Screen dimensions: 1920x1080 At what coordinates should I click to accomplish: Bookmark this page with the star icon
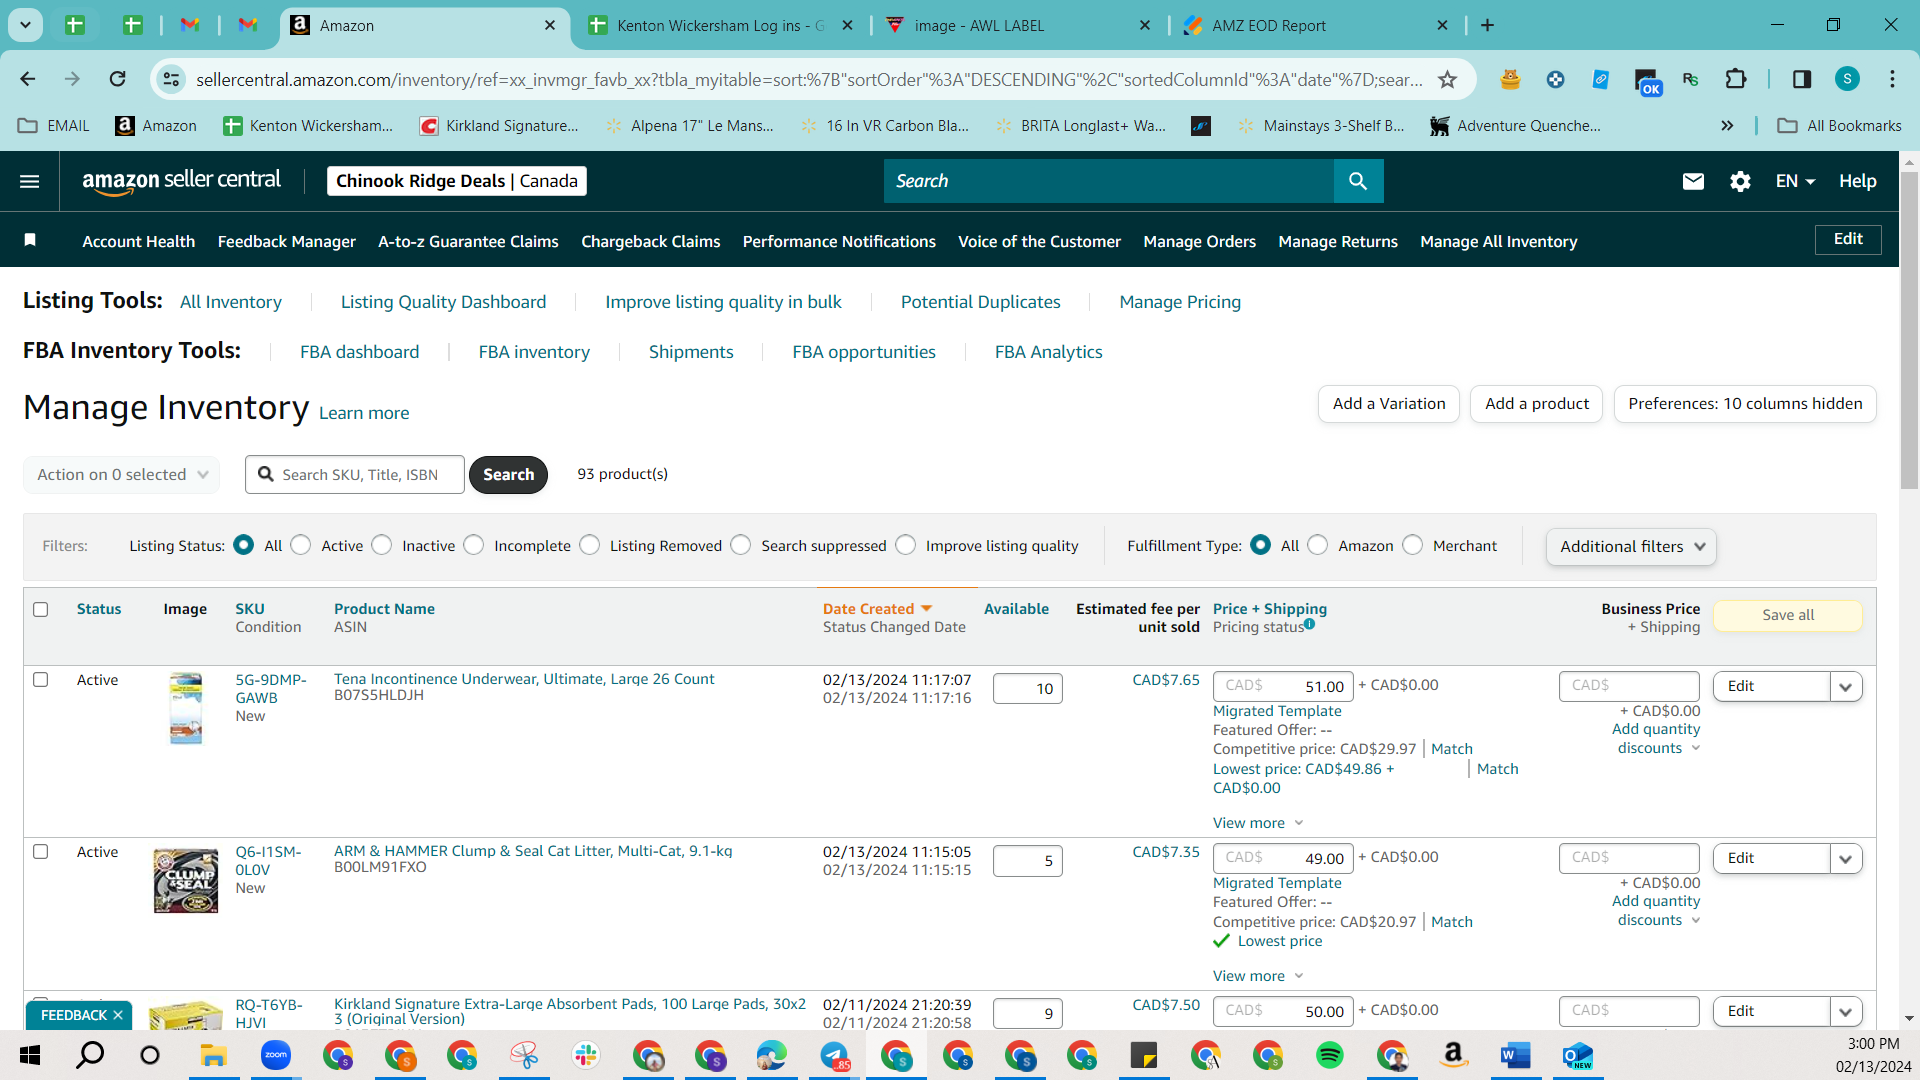click(x=1447, y=79)
